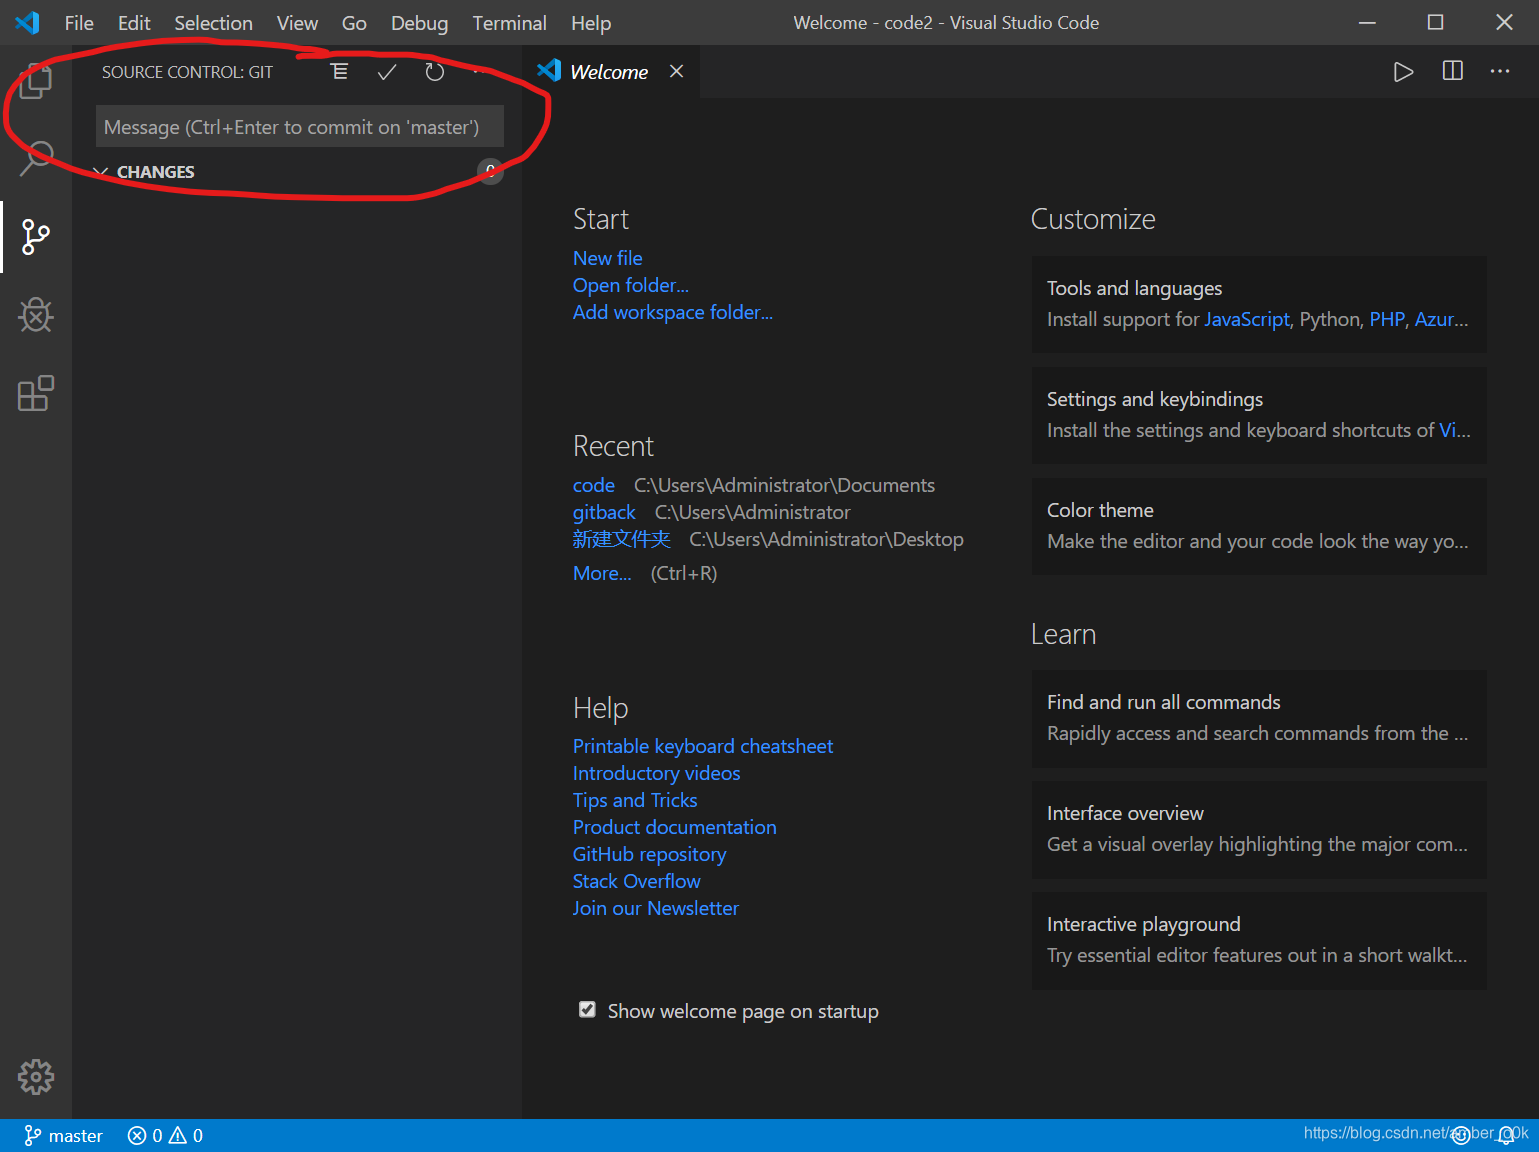Open the Debug menu
This screenshot has width=1539, height=1152.
tap(419, 23)
